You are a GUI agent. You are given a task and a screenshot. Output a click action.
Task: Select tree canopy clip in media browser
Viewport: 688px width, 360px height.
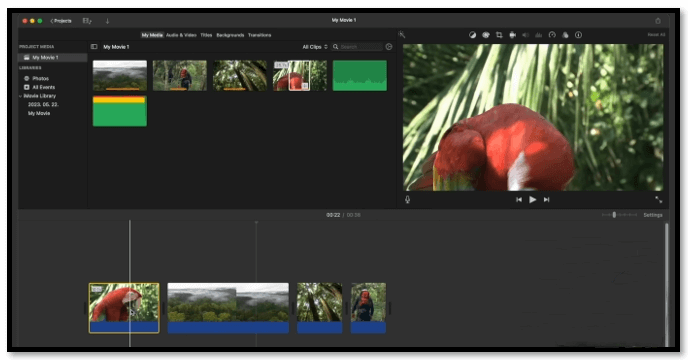[240, 76]
